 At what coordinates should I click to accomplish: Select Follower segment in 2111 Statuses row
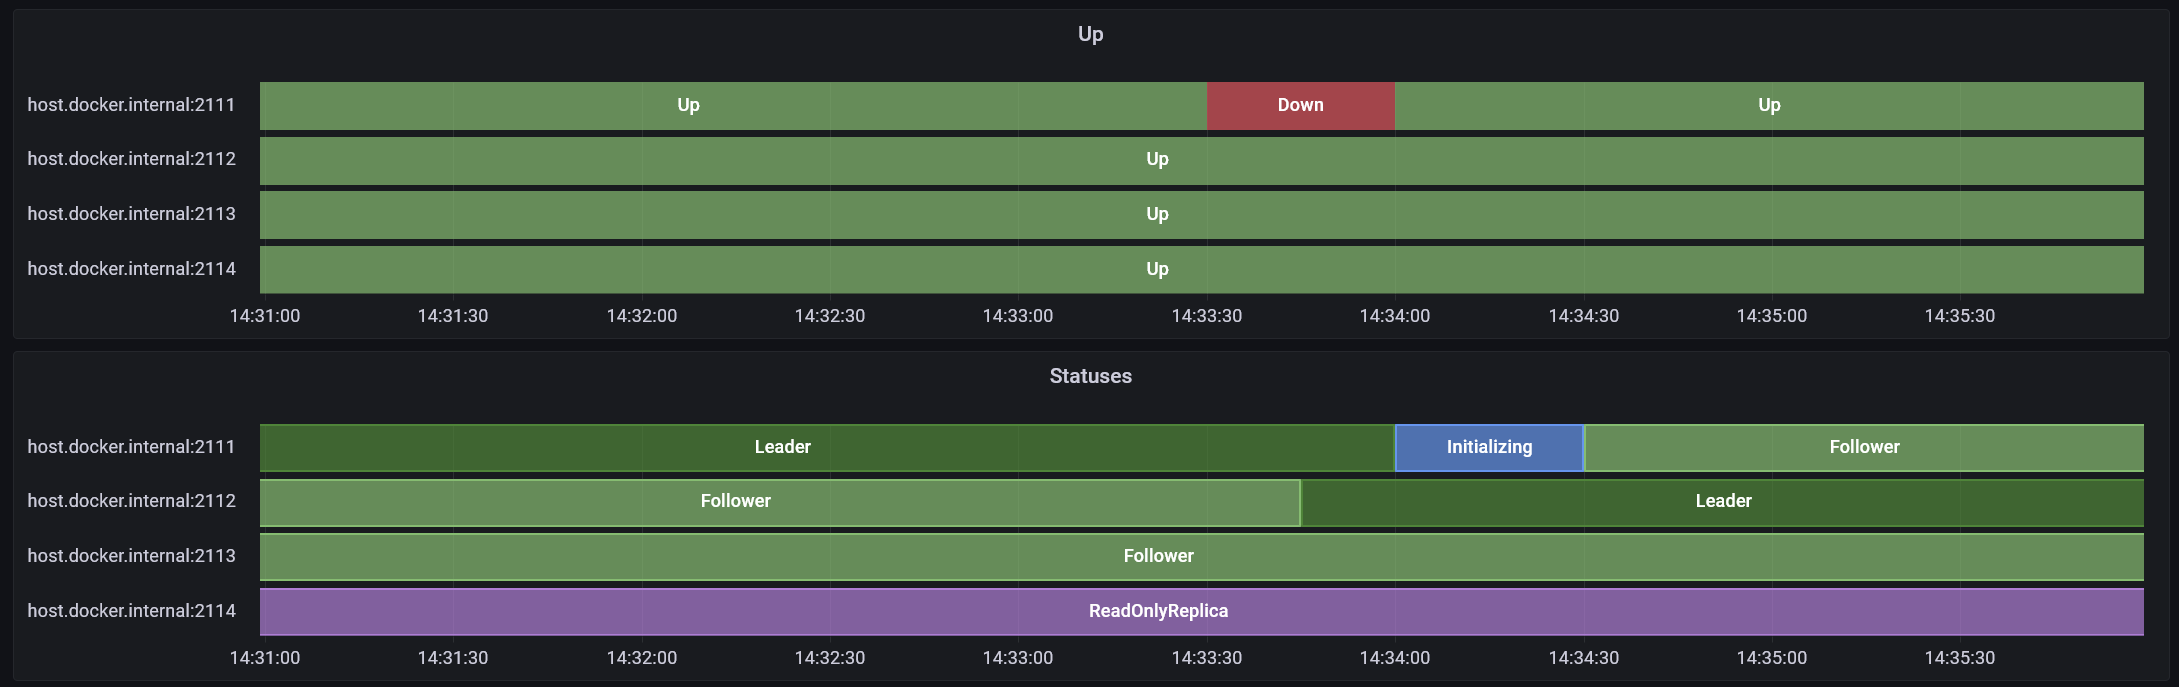pyautogui.click(x=1864, y=448)
